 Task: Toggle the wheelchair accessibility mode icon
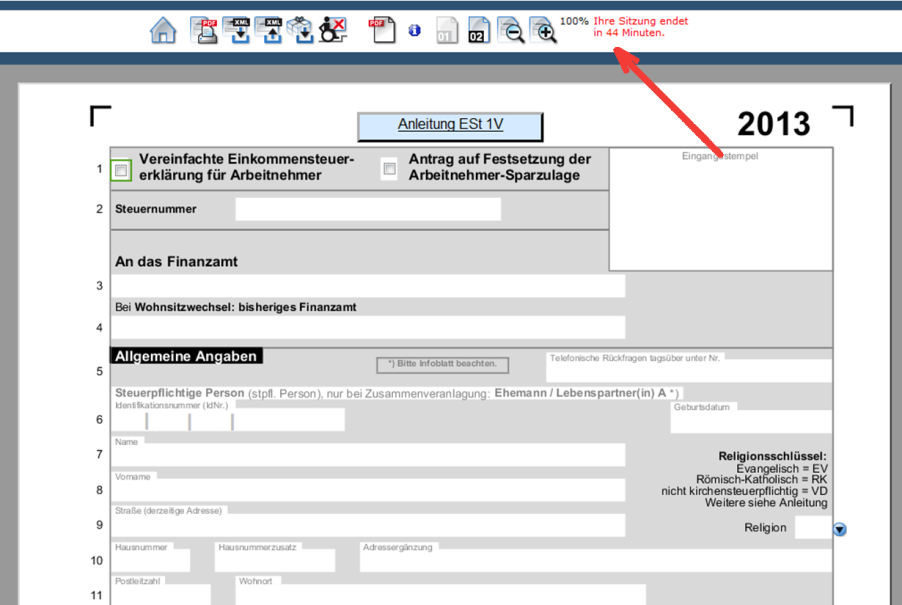coord(333,30)
